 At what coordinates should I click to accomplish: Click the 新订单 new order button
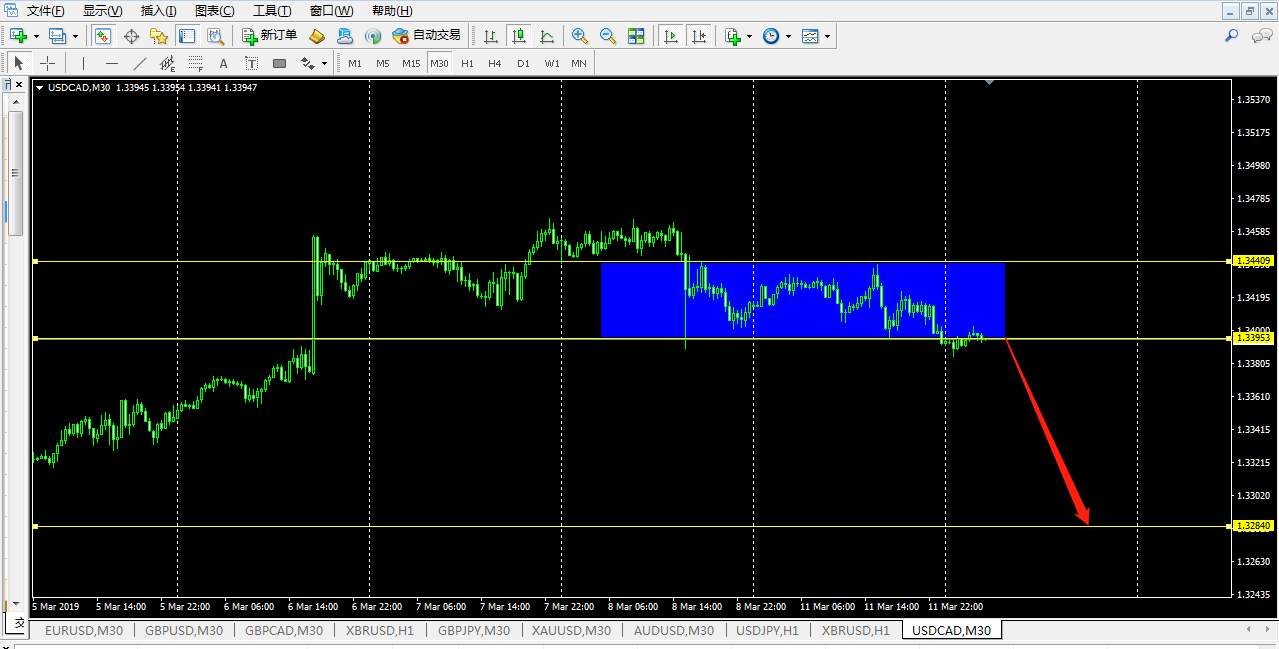click(269, 36)
